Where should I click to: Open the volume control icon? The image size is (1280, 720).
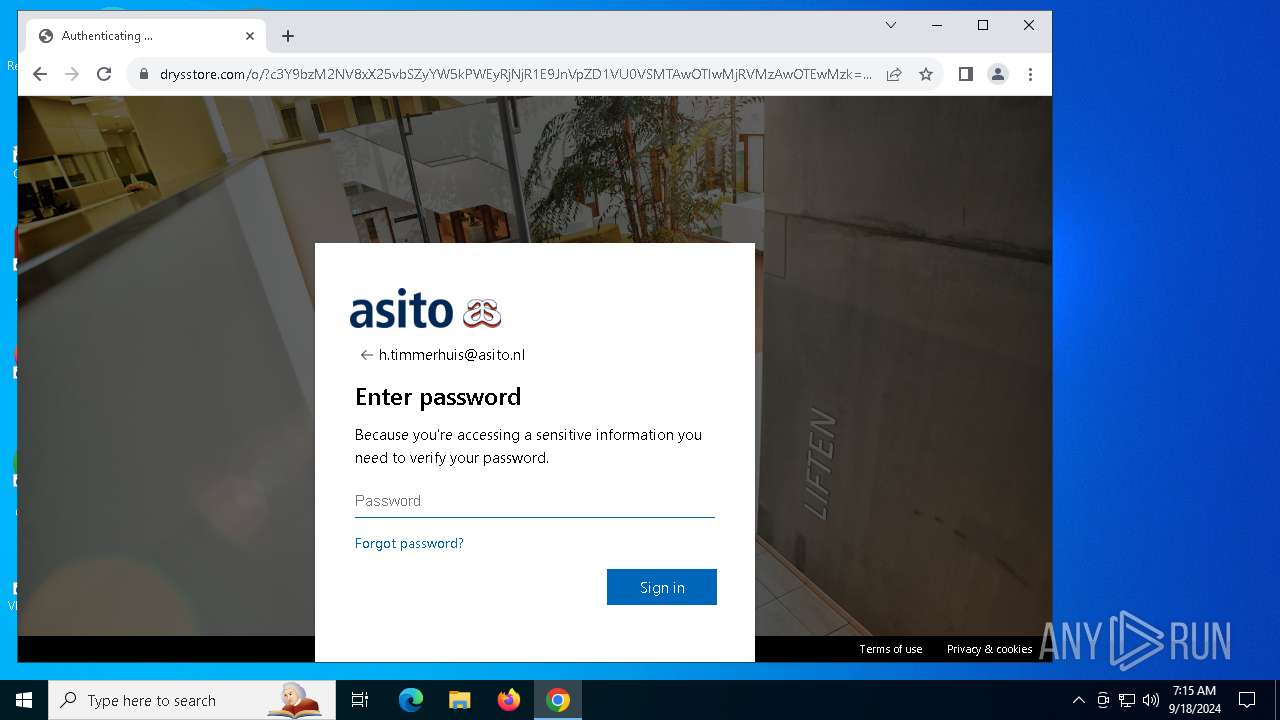click(1151, 700)
